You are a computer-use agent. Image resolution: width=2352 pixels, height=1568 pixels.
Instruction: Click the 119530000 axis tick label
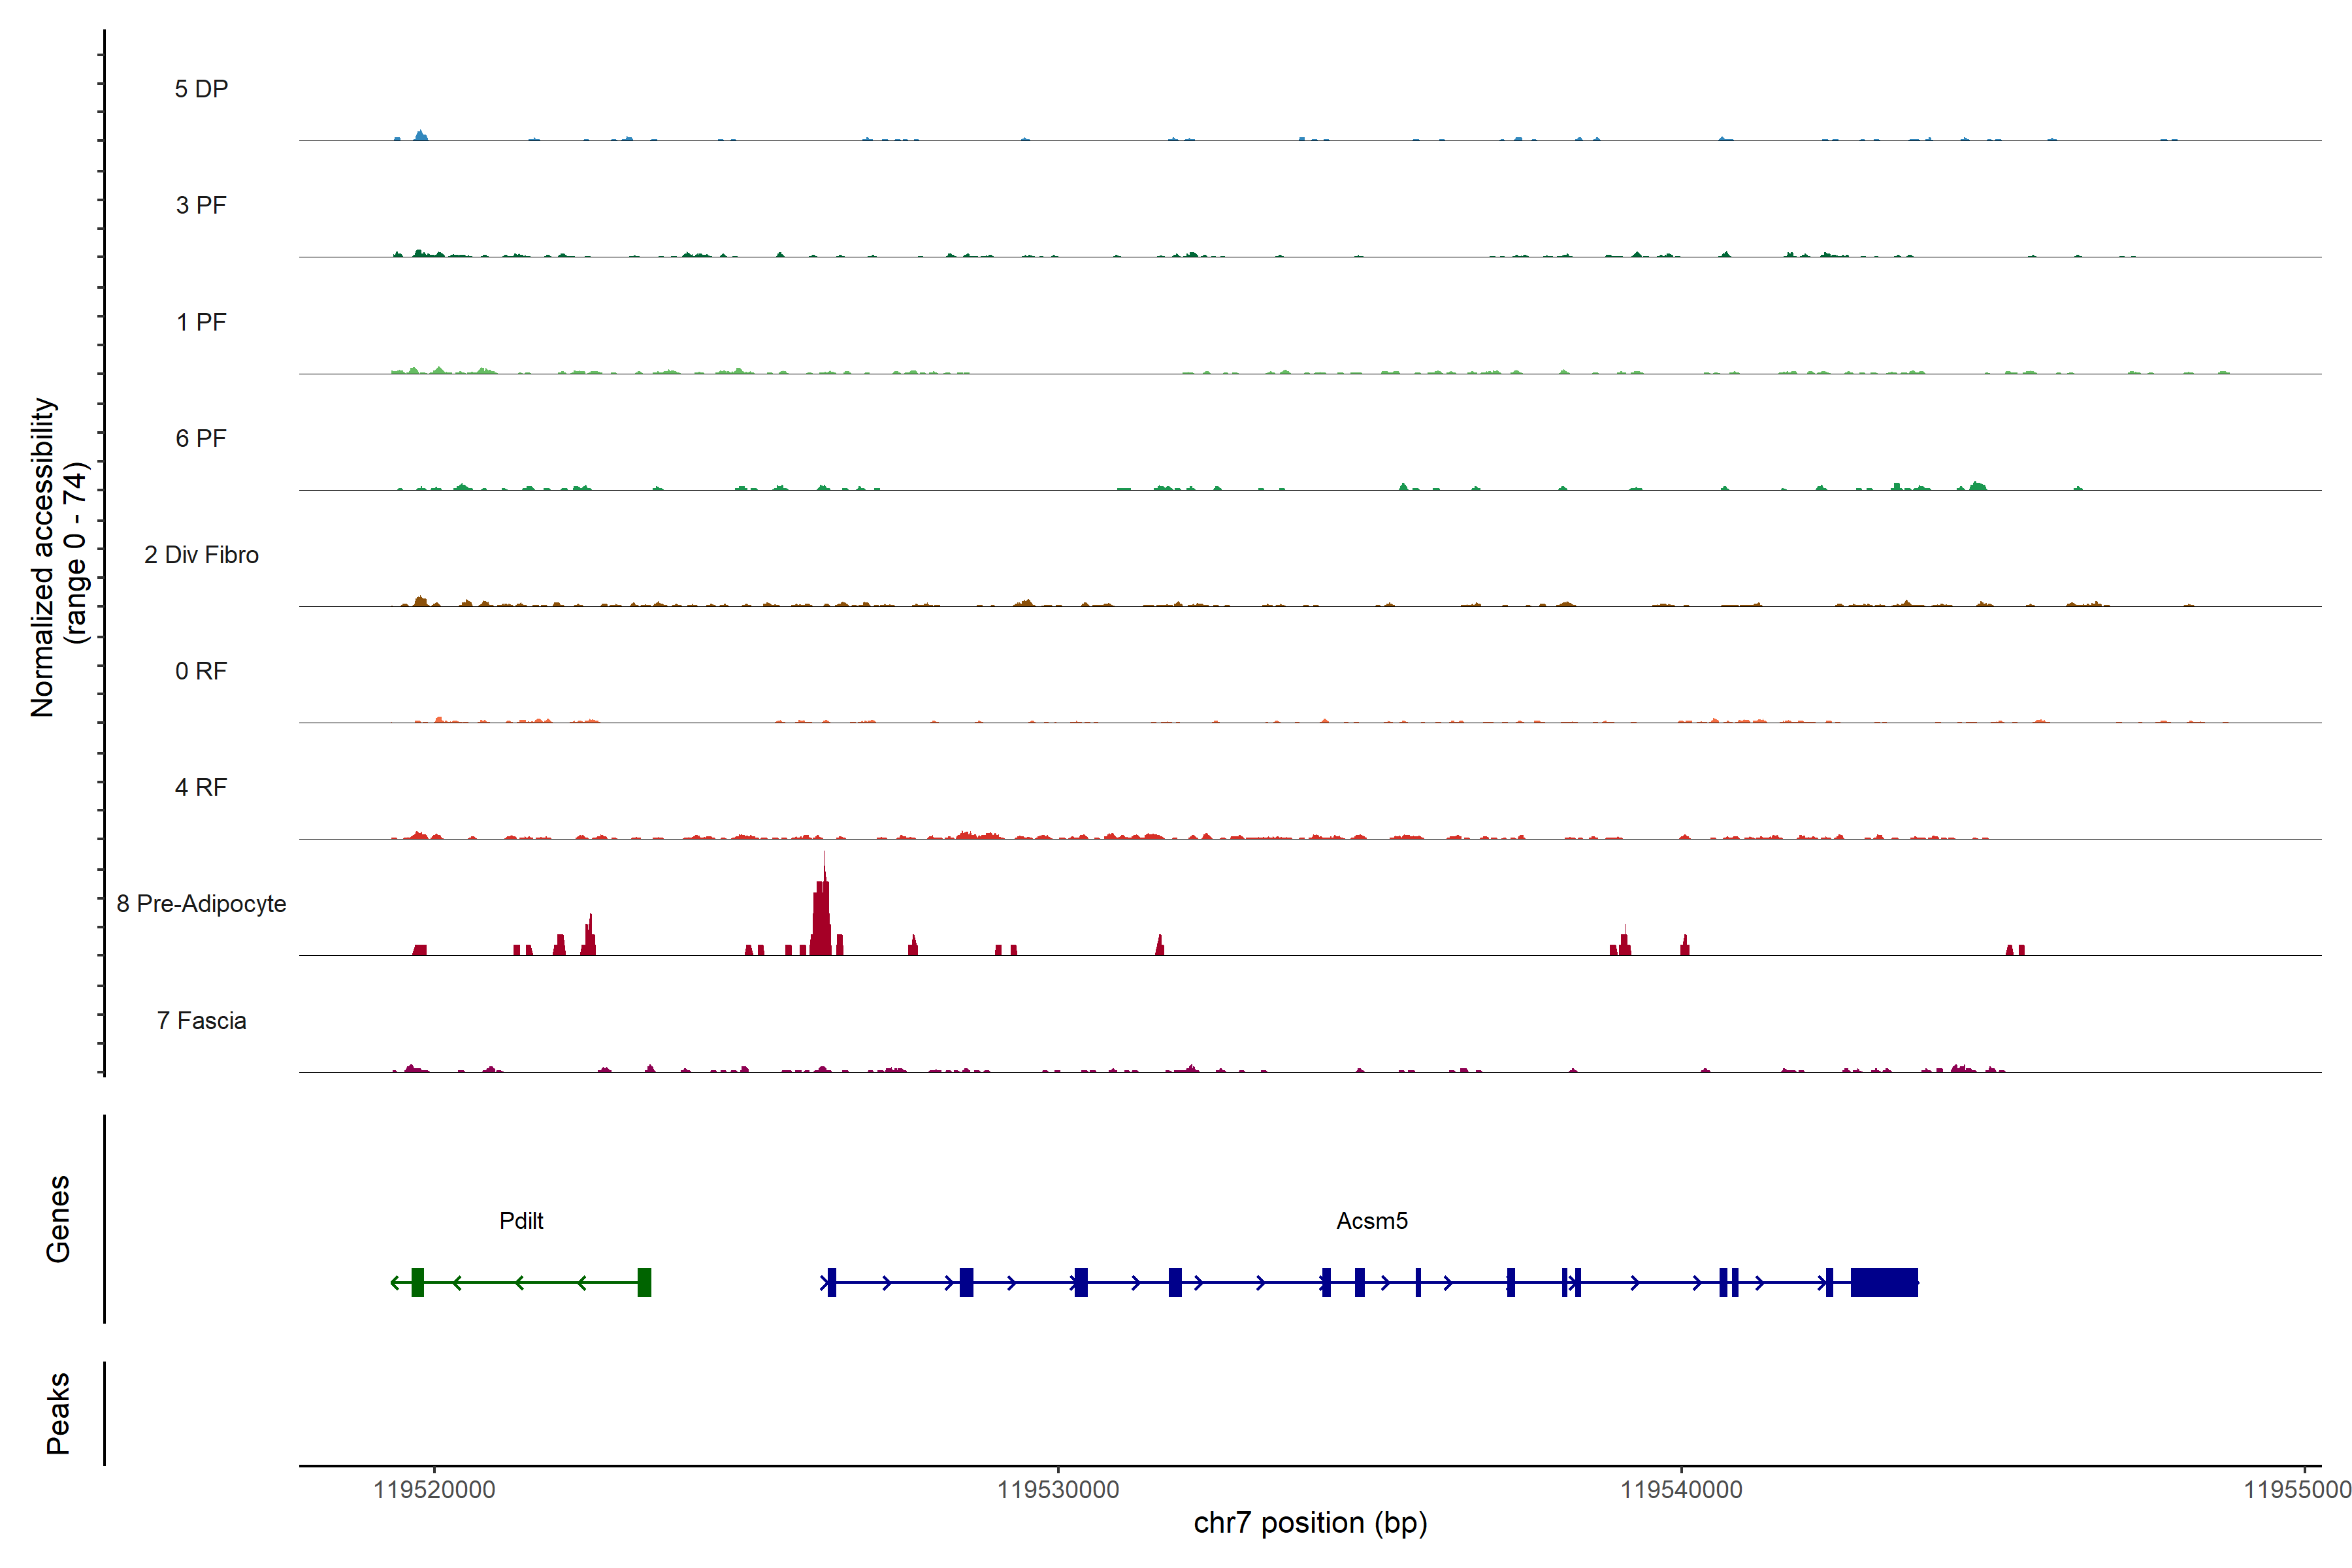click(x=1058, y=1490)
